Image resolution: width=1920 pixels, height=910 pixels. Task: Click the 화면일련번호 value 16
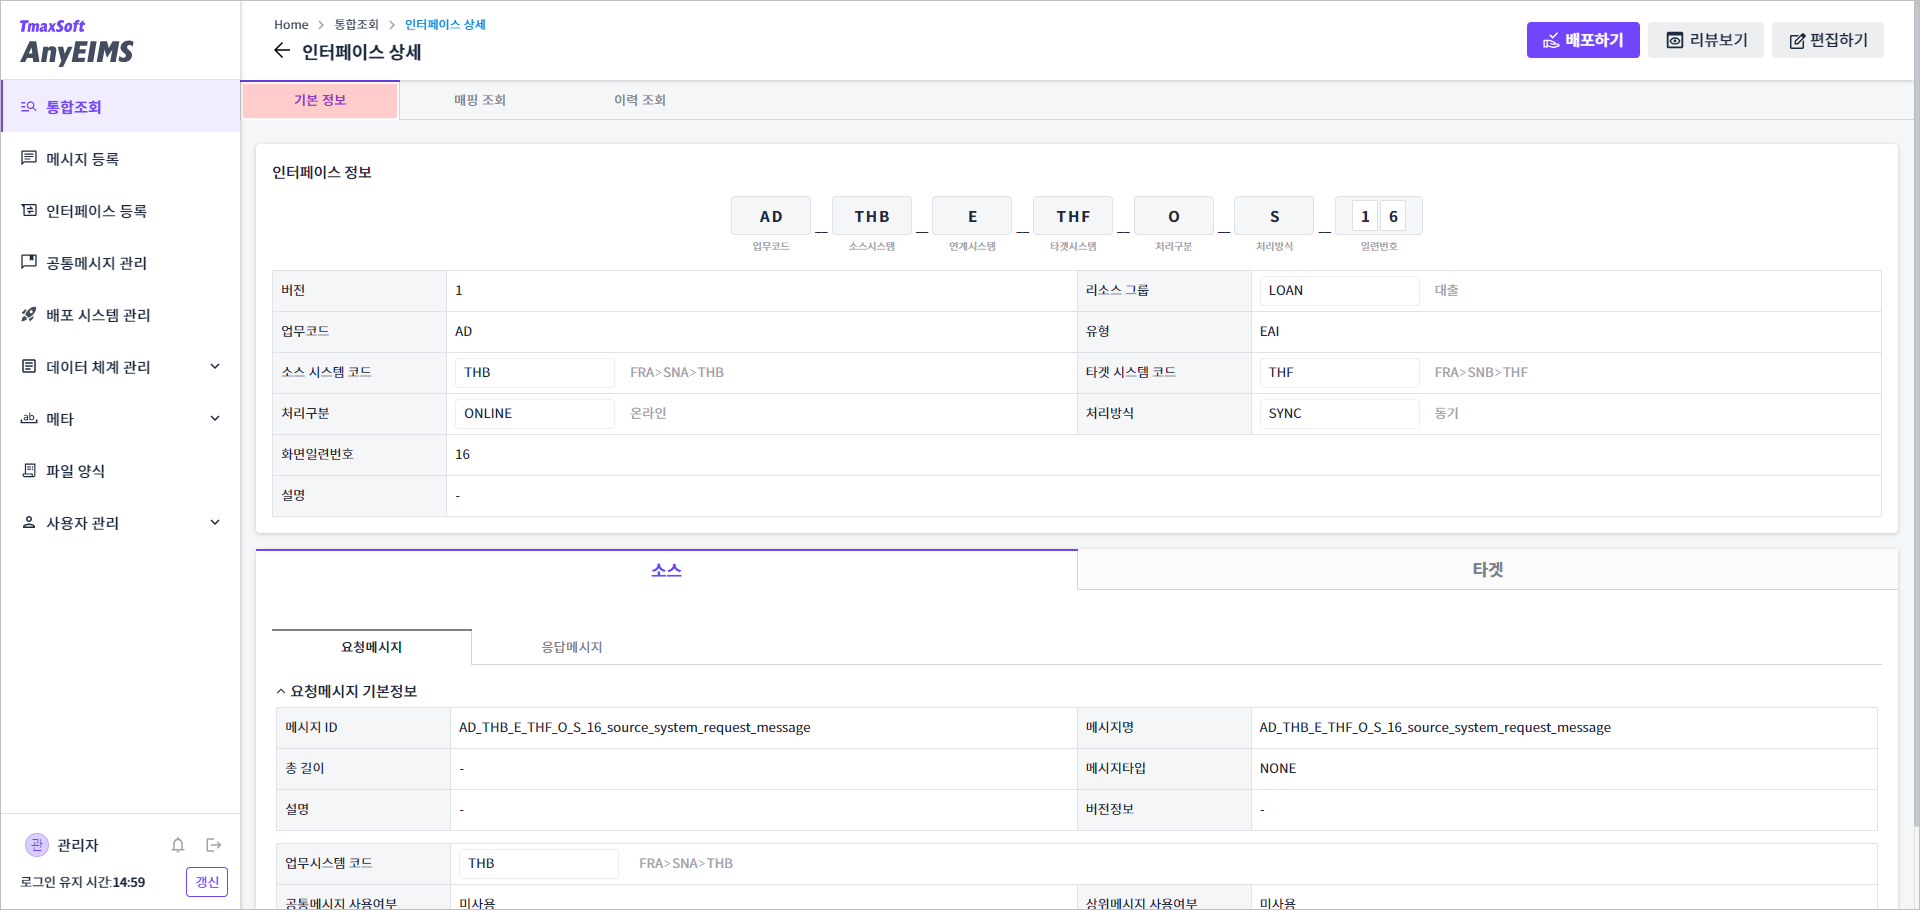pos(463,454)
